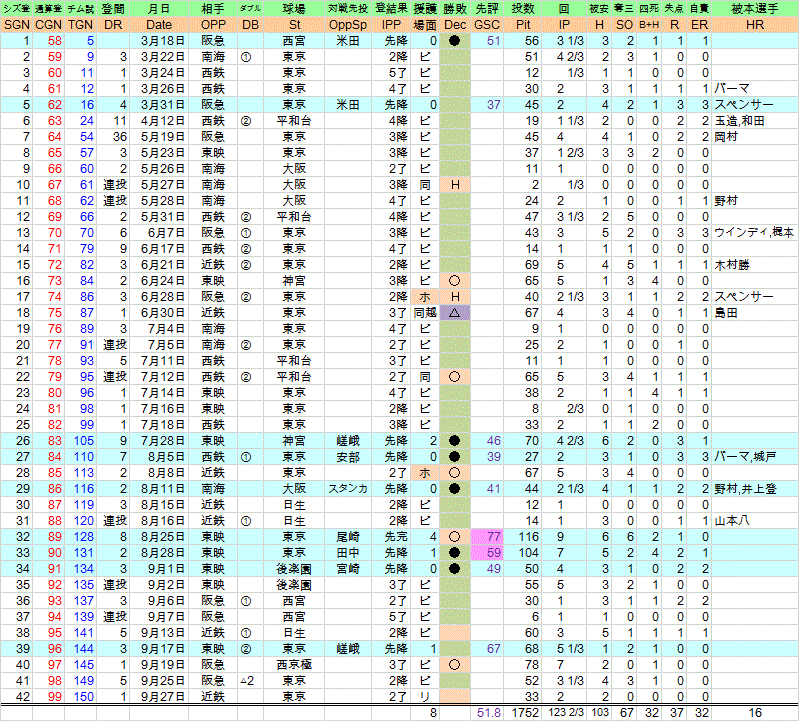The image size is (799, 721).
Task: Select the total innings value 123 2/3
Action: (x=566, y=713)
